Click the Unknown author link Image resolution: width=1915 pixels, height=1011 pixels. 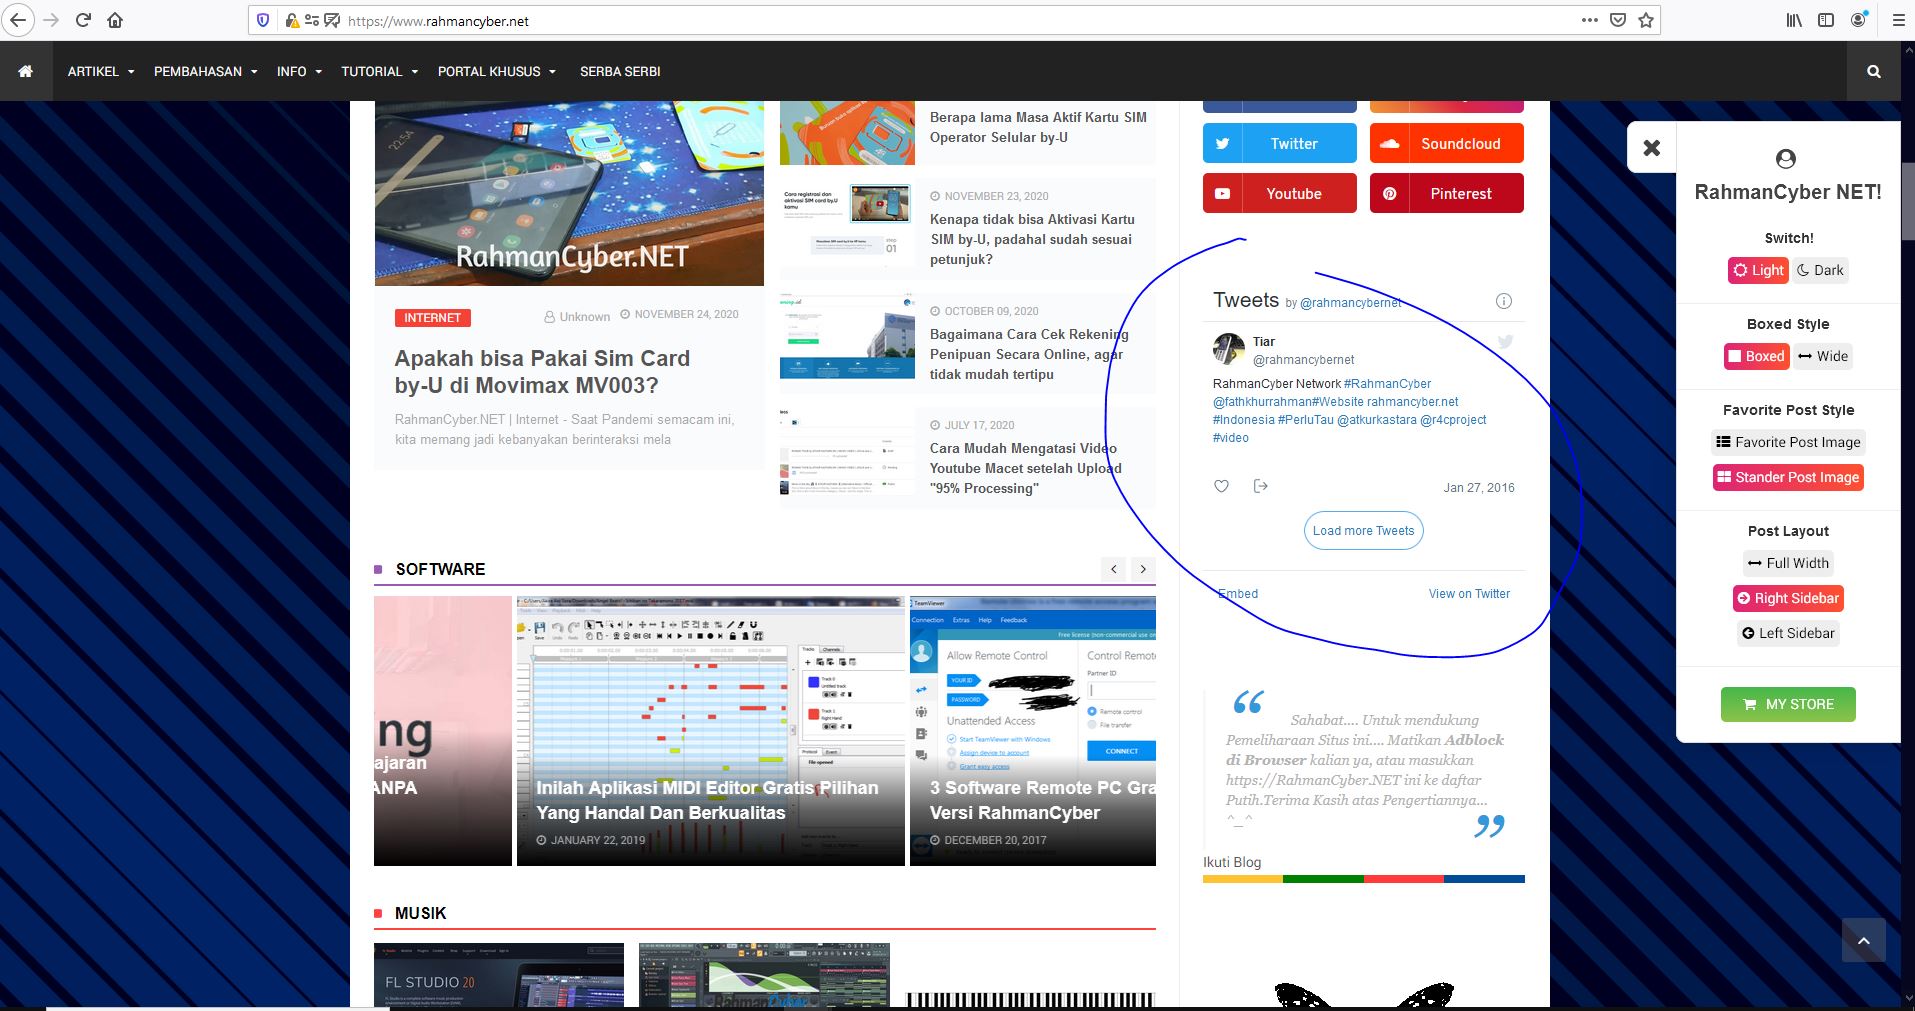pyautogui.click(x=584, y=317)
